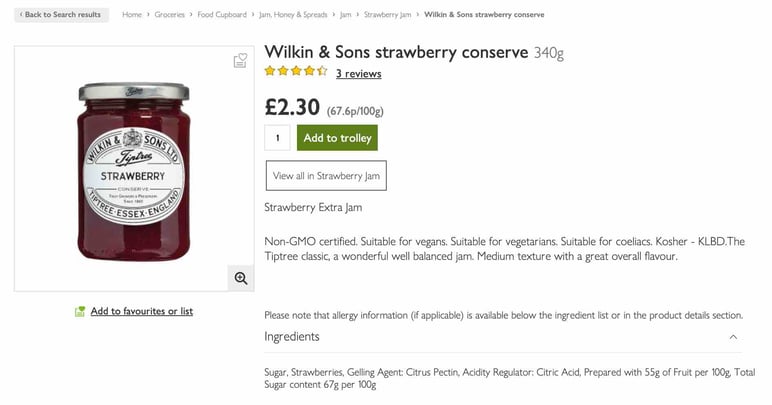
Task: Navigate to Food Cupboard breadcrumb
Action: tap(222, 15)
